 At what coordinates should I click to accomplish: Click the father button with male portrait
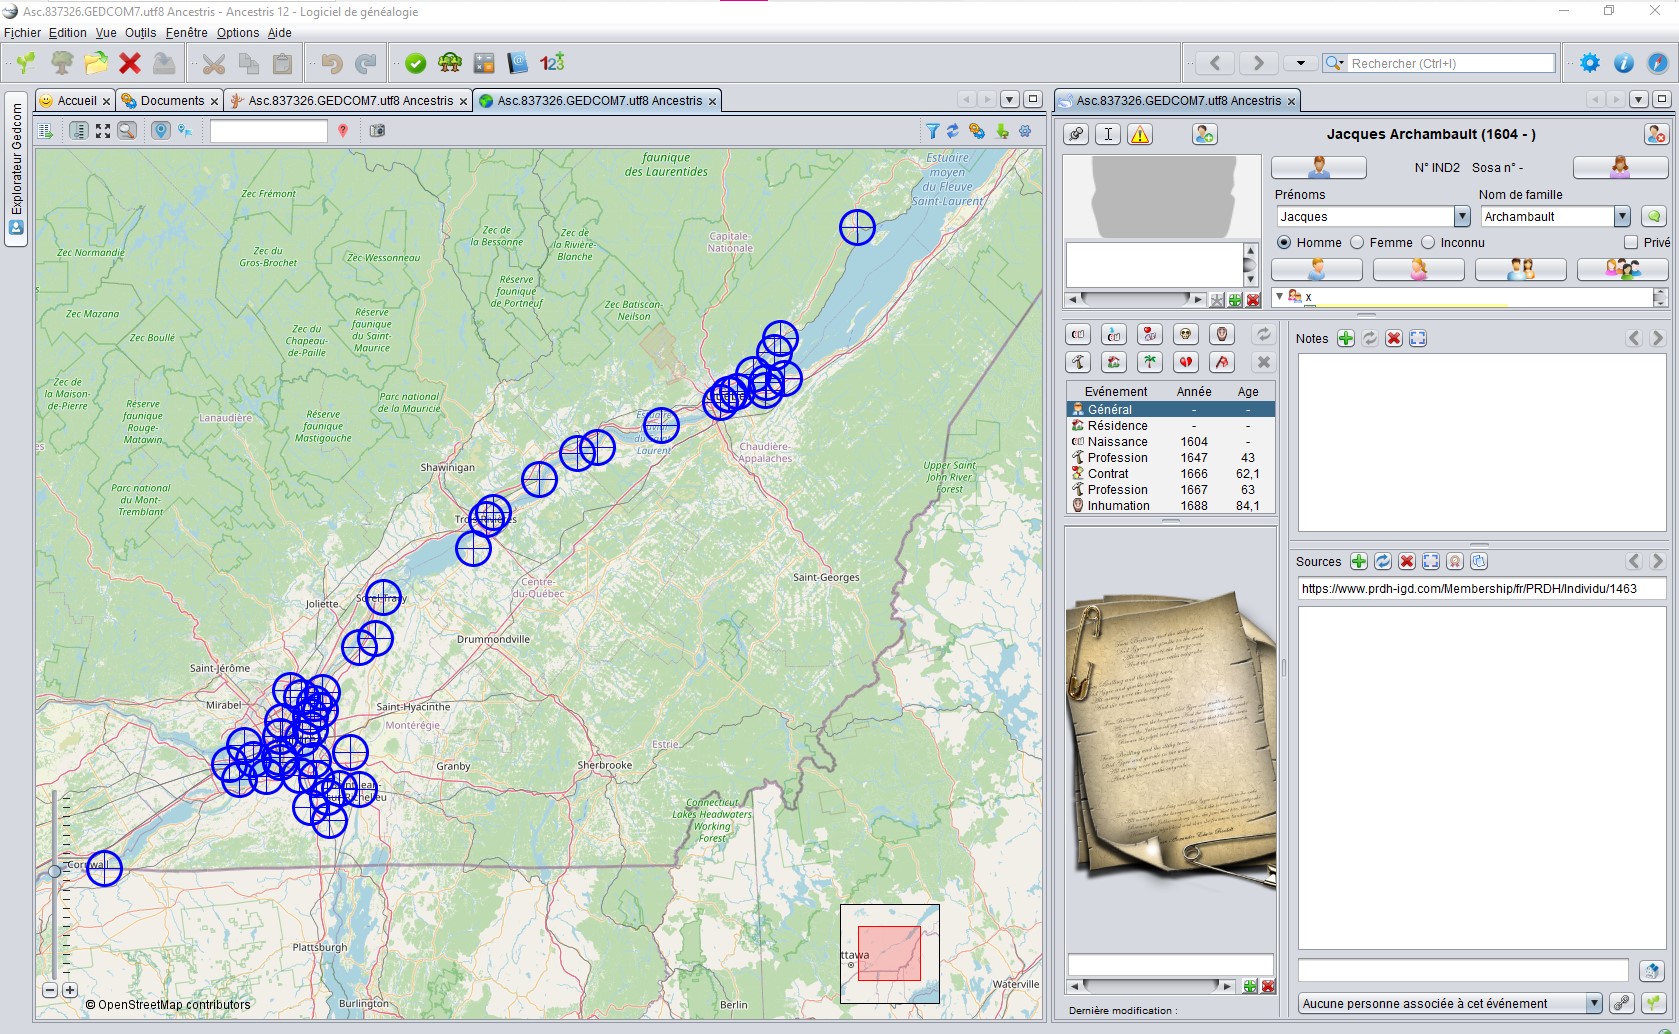pyautogui.click(x=1318, y=168)
